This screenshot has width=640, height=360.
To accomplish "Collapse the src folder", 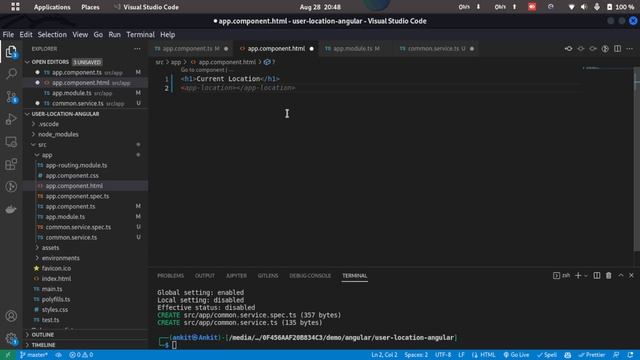I will tap(42, 144).
